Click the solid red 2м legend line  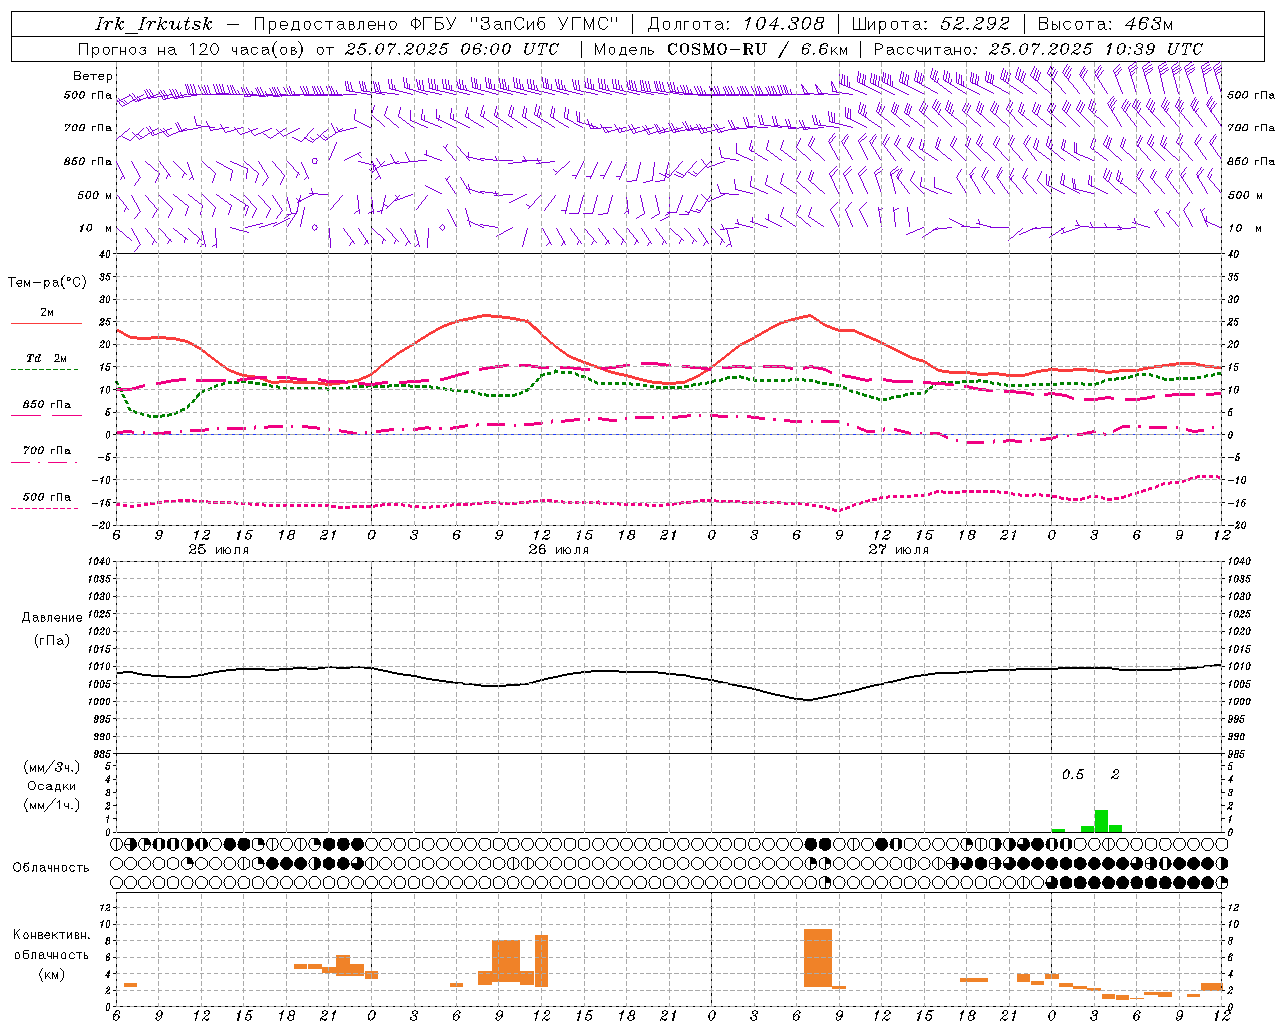tap(46, 324)
